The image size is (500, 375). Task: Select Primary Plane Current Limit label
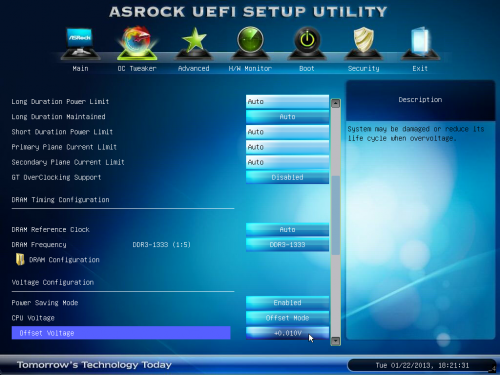pos(64,147)
